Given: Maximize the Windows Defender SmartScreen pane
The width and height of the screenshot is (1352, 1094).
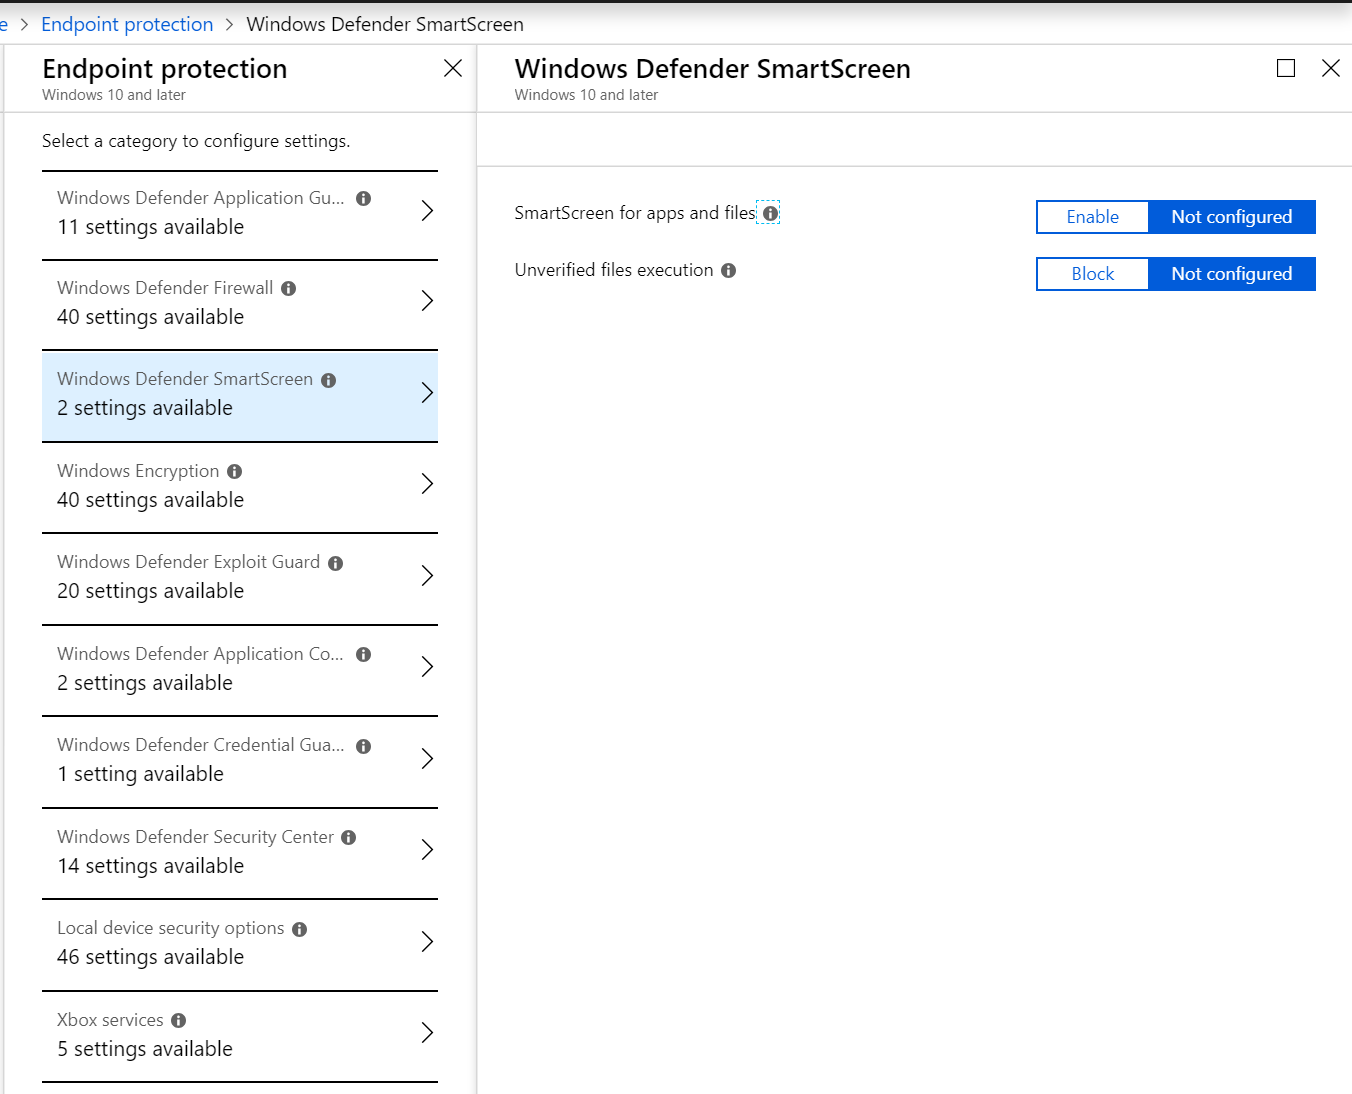Looking at the screenshot, I should click(x=1286, y=68).
